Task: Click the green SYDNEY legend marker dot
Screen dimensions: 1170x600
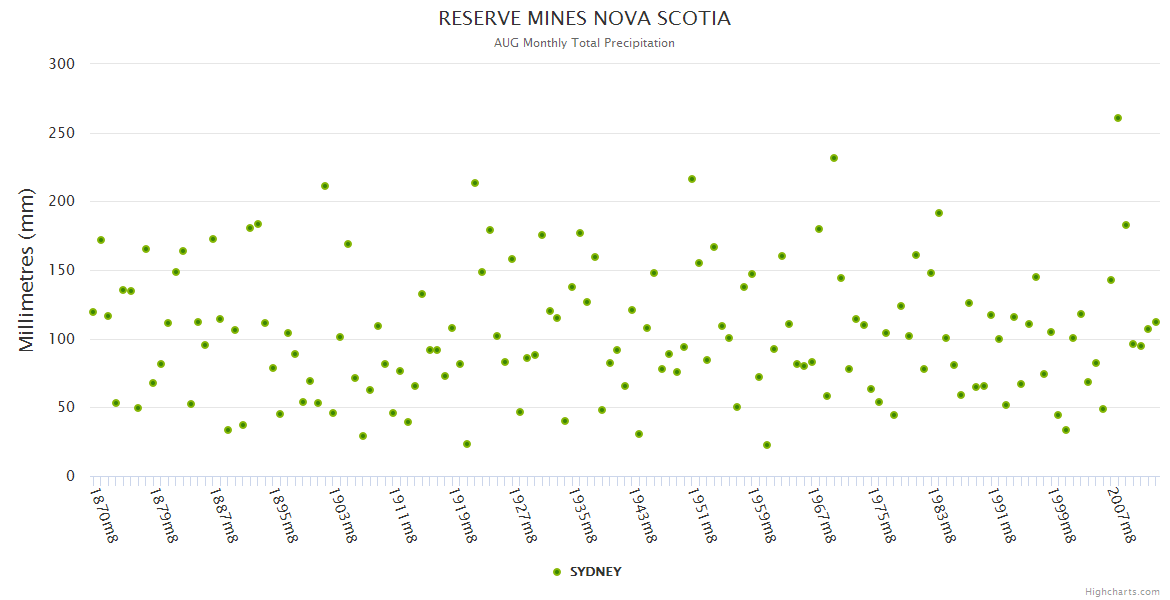Action: pyautogui.click(x=557, y=572)
